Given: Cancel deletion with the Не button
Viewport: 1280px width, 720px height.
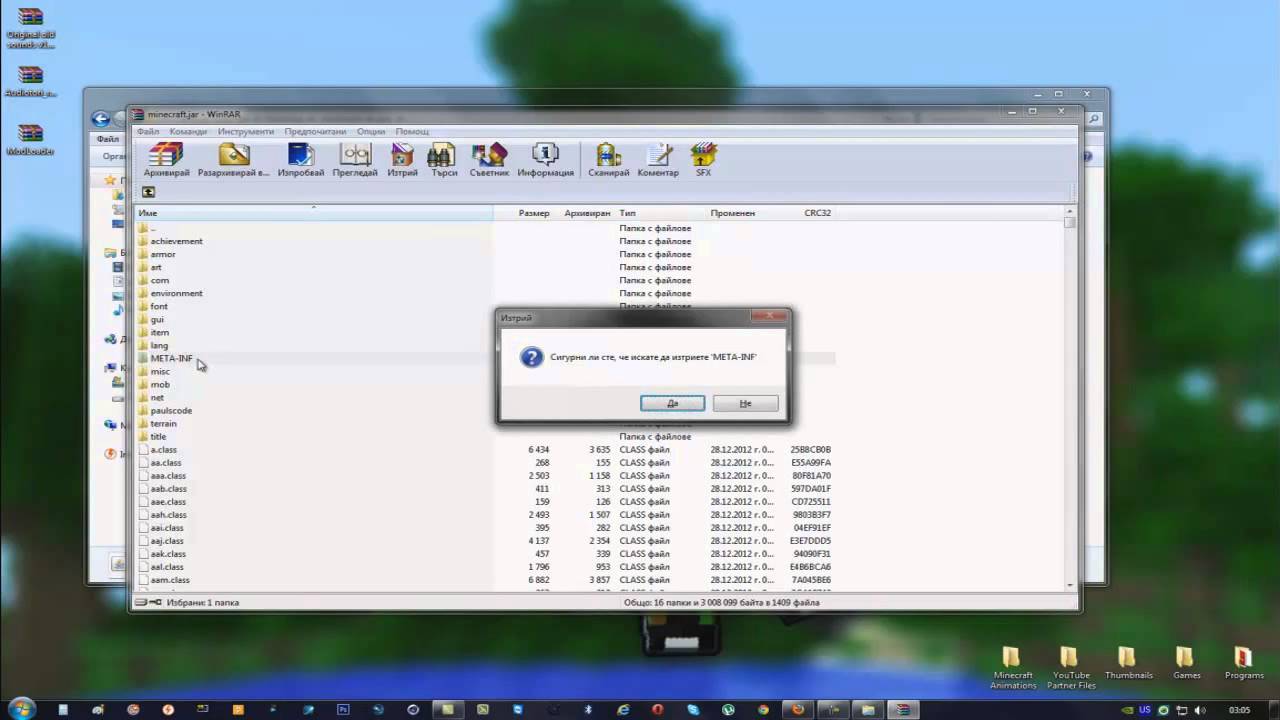Looking at the screenshot, I should click(745, 403).
